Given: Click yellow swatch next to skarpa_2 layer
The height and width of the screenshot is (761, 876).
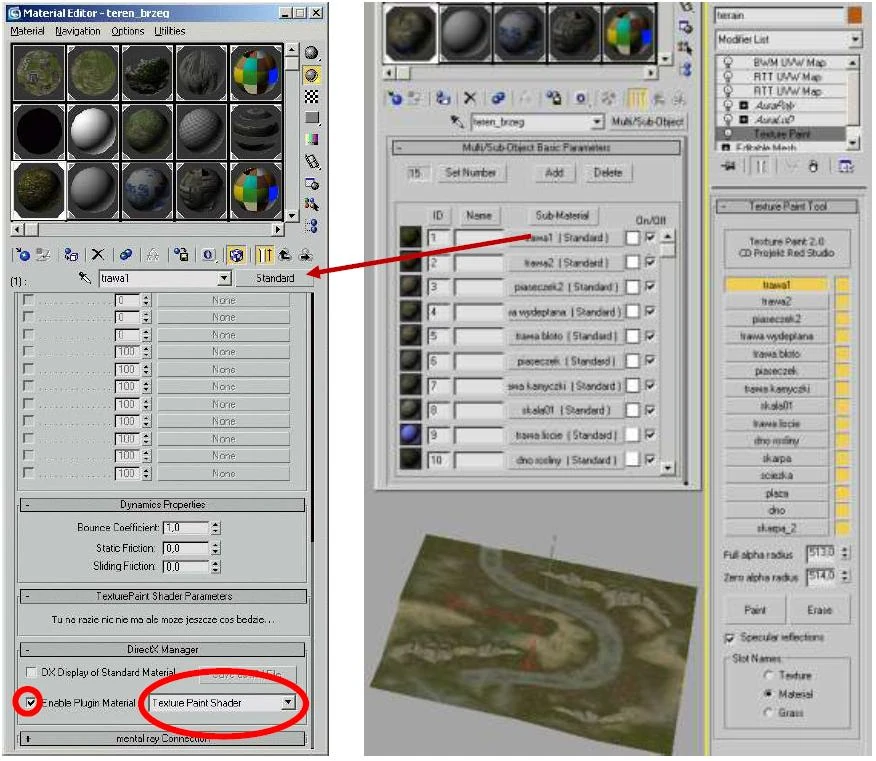Looking at the screenshot, I should (842, 528).
